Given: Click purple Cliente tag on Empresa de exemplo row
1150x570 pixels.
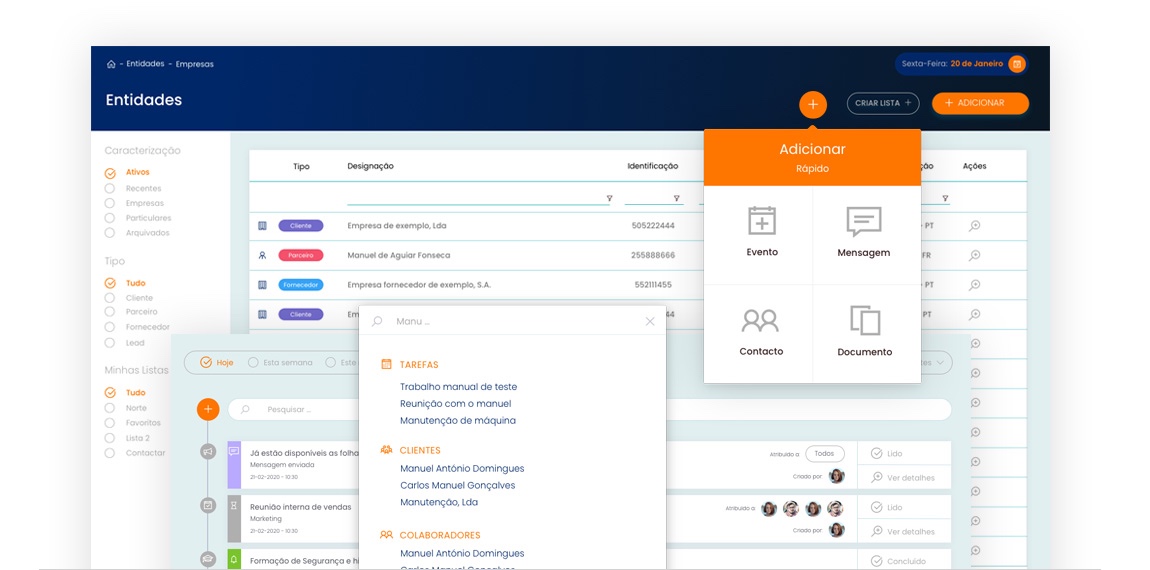Looking at the screenshot, I should tap(301, 226).
